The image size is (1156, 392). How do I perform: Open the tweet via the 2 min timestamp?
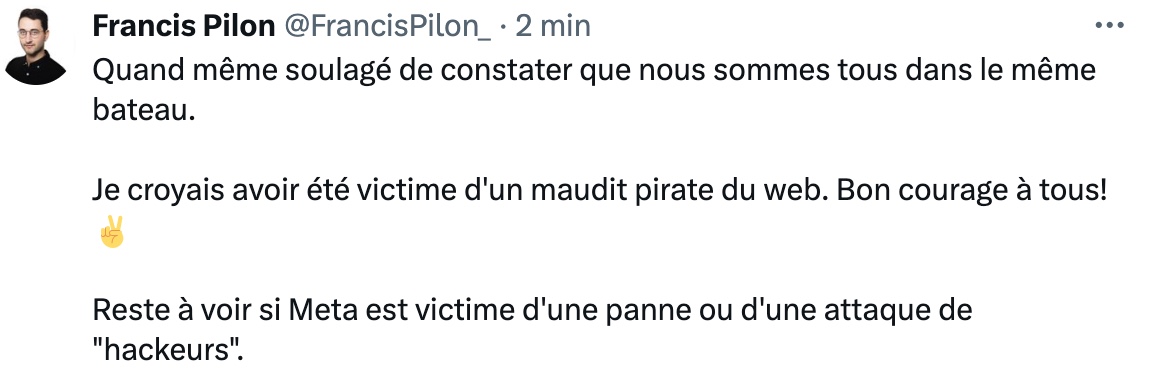pyautogui.click(x=553, y=27)
